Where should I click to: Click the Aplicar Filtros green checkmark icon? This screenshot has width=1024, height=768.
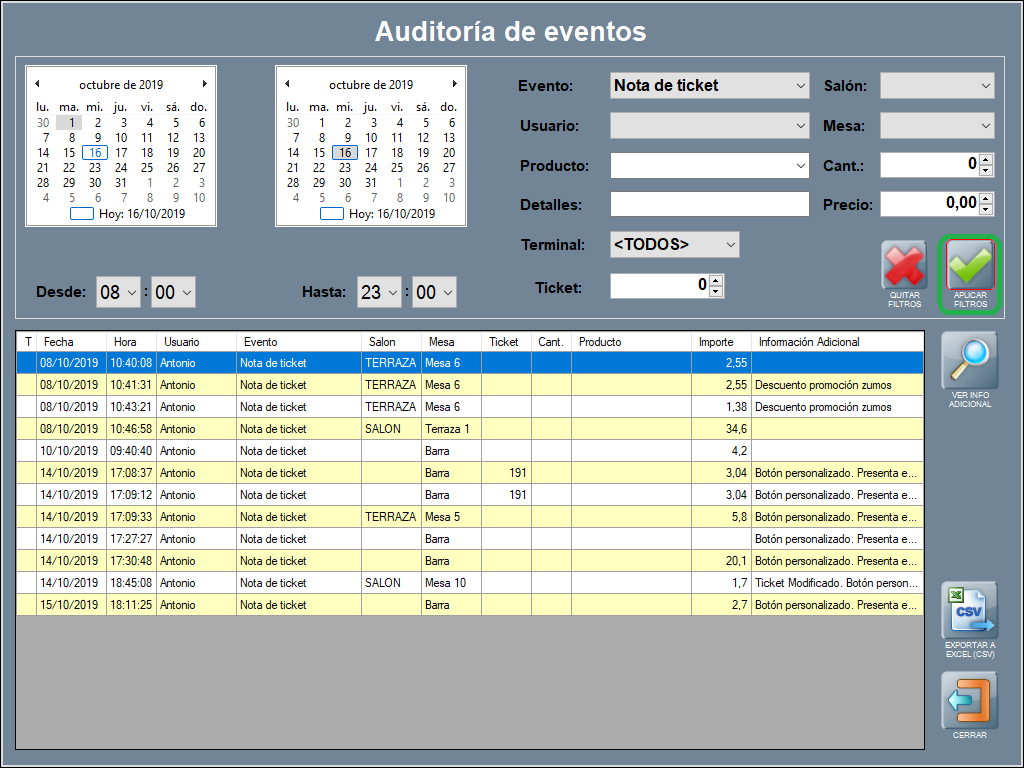tap(970, 265)
